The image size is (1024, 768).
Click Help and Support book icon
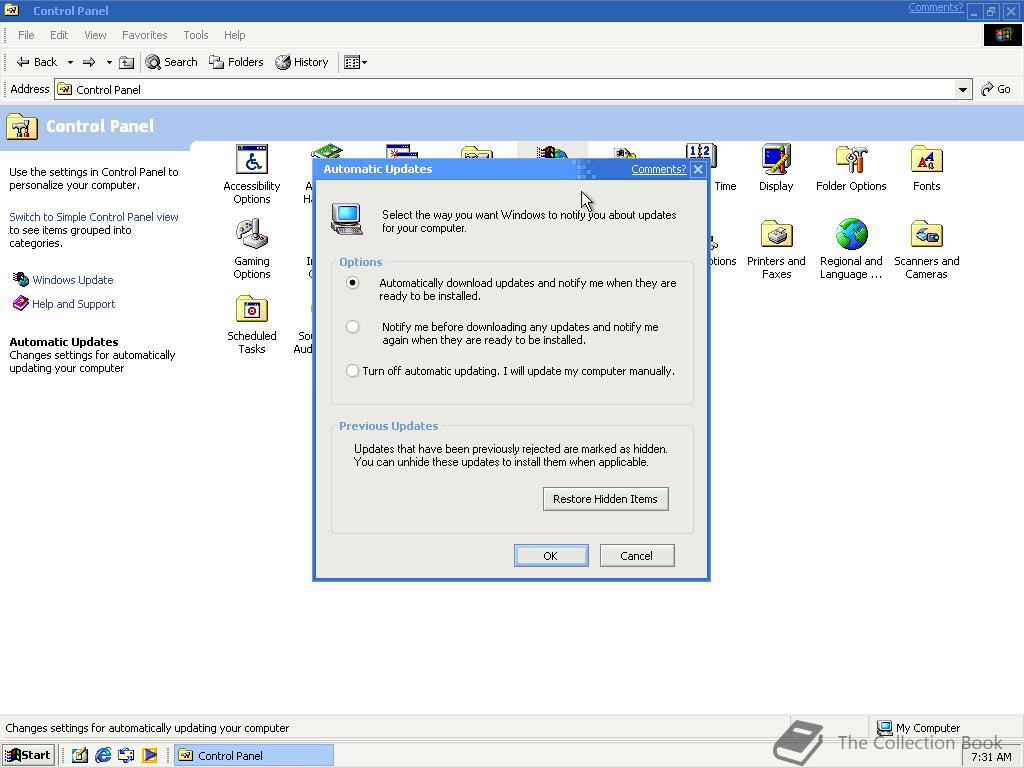[21, 304]
